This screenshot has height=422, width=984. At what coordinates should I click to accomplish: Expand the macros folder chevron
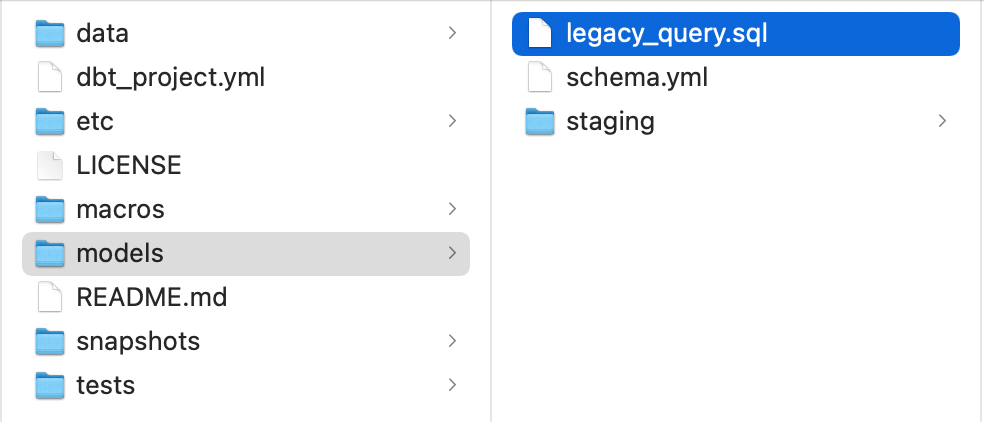tap(453, 210)
